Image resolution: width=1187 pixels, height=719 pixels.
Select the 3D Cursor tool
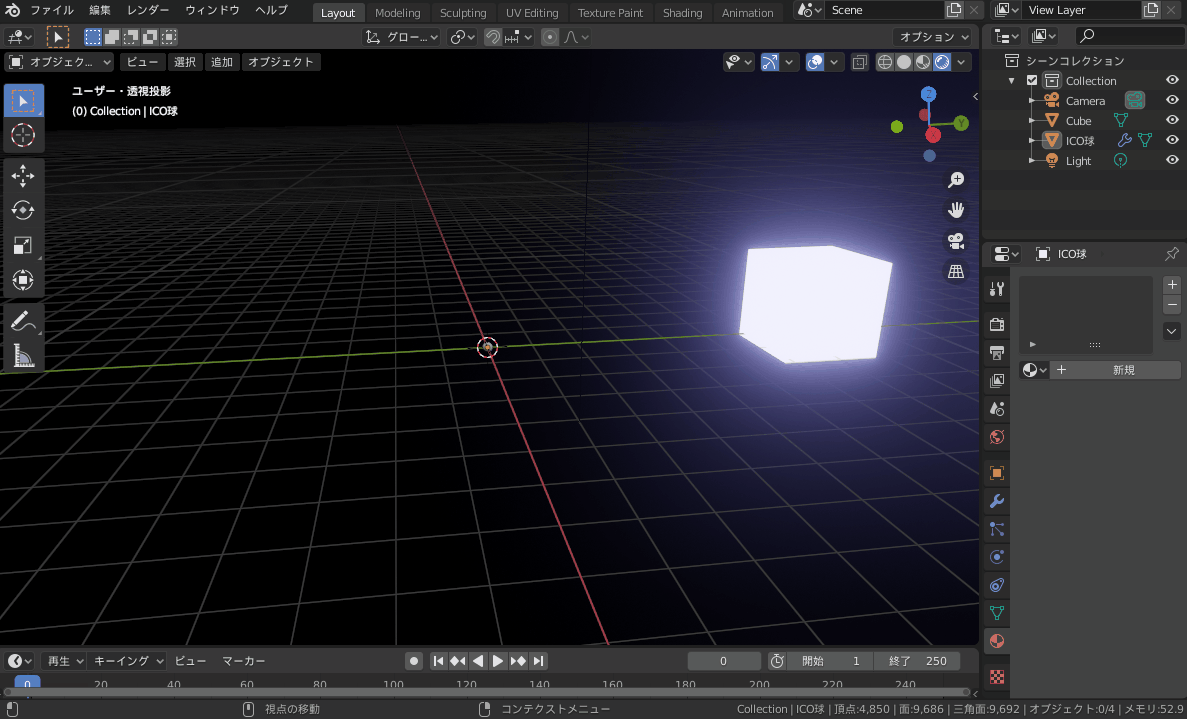[x=23, y=135]
